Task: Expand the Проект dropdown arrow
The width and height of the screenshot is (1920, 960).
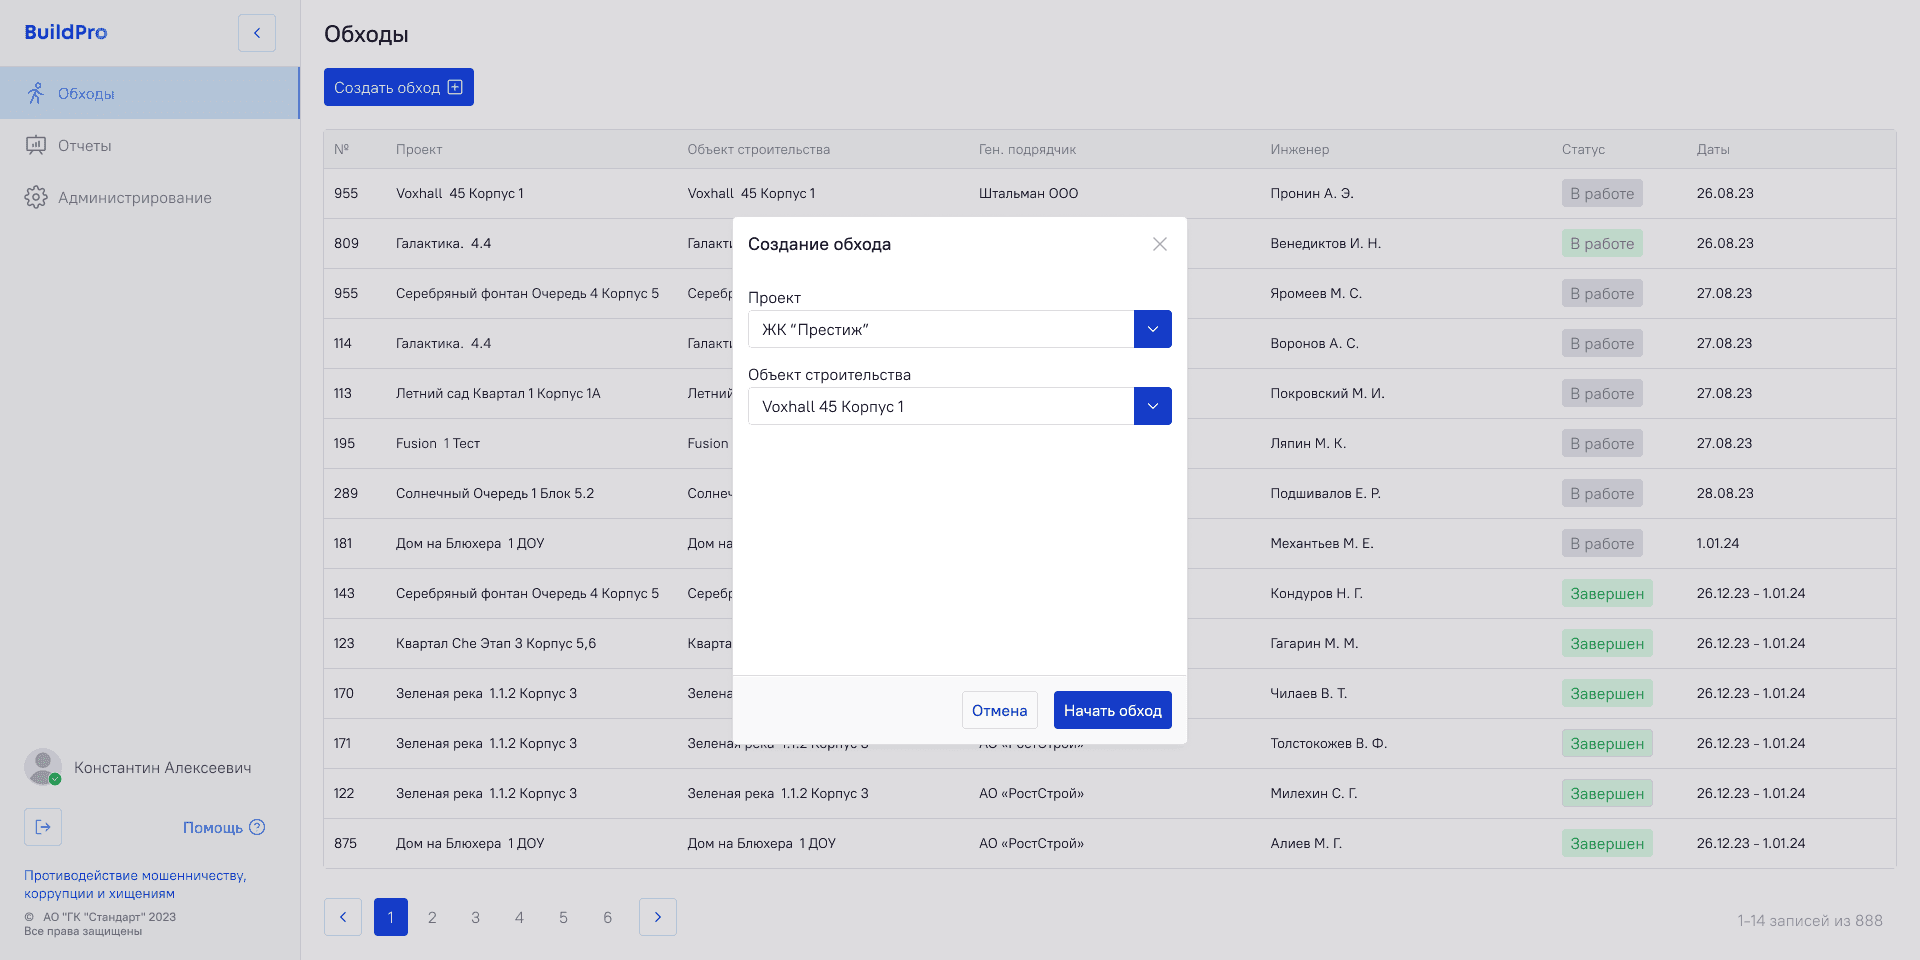Action: pos(1152,329)
